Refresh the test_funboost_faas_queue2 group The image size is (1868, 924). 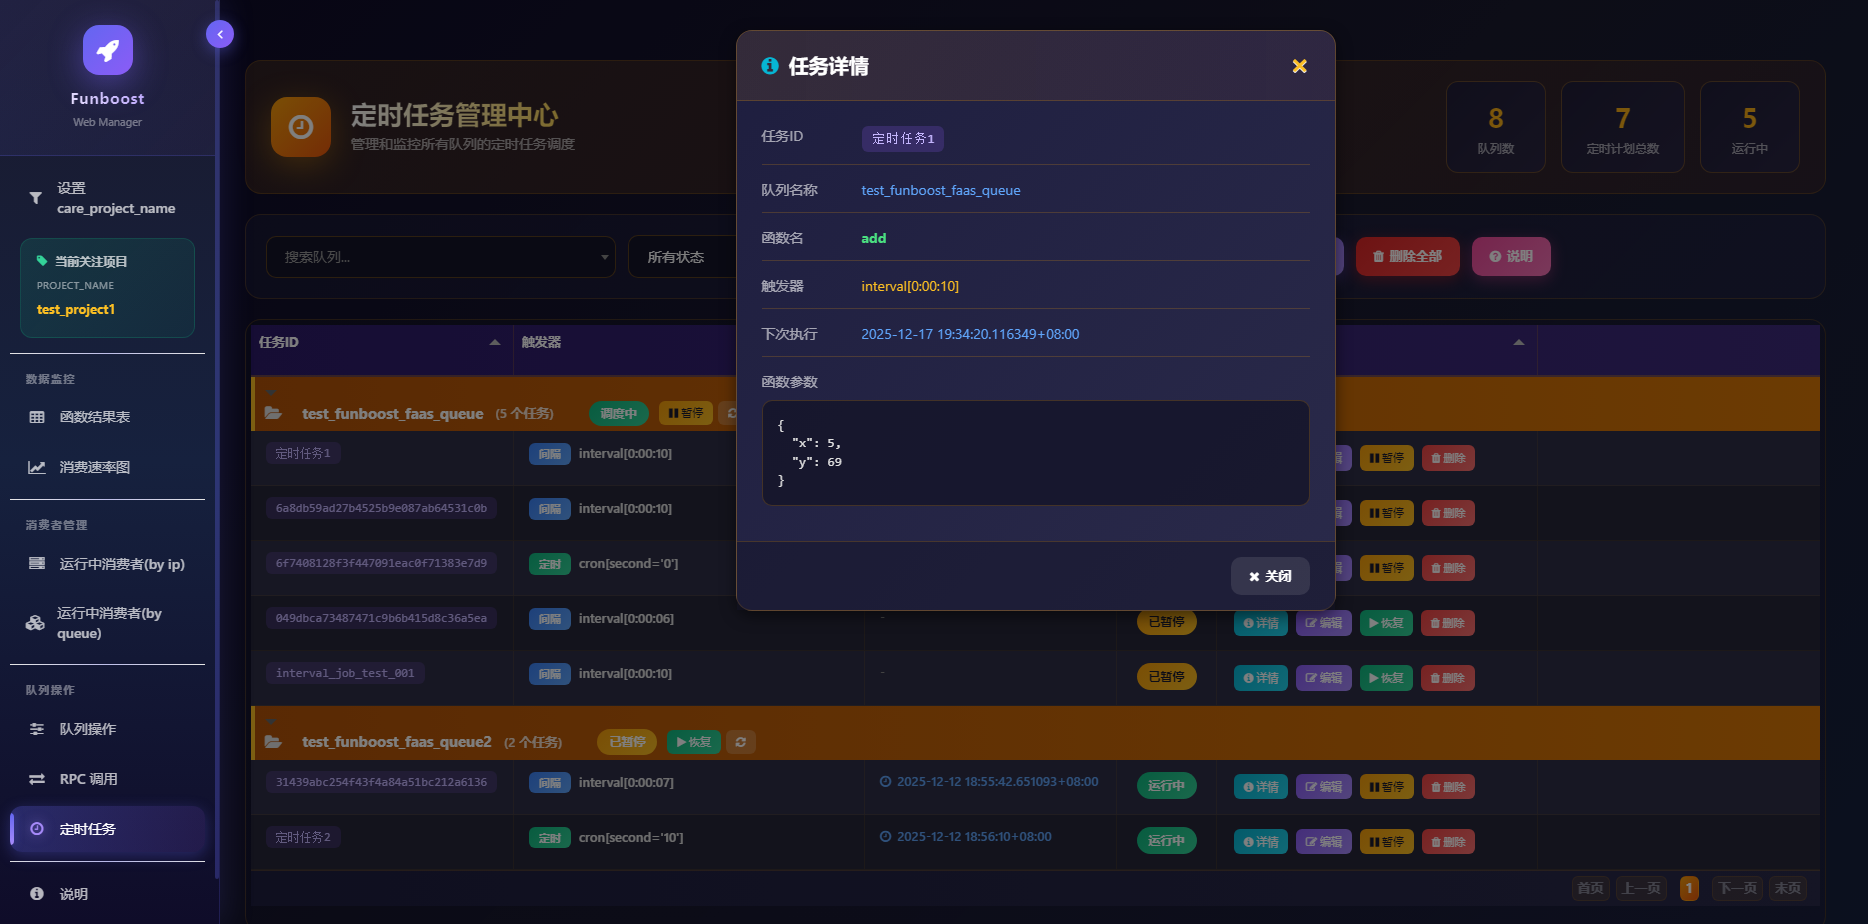click(x=741, y=742)
